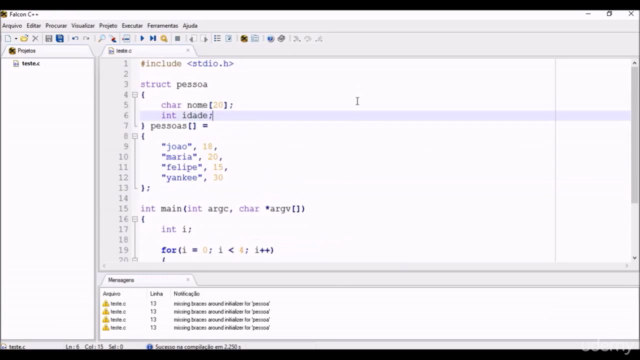Open the New file dropdown arrow

16,39
